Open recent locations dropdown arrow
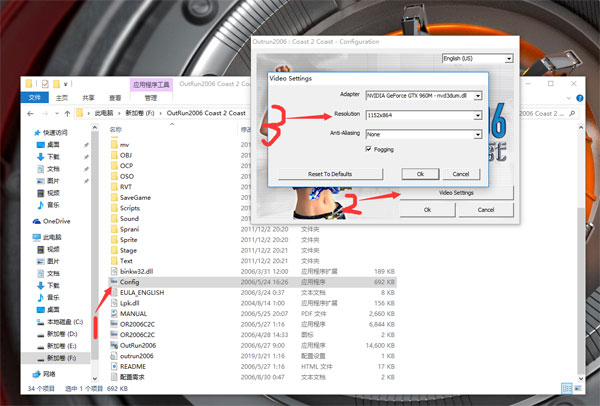 57,114
